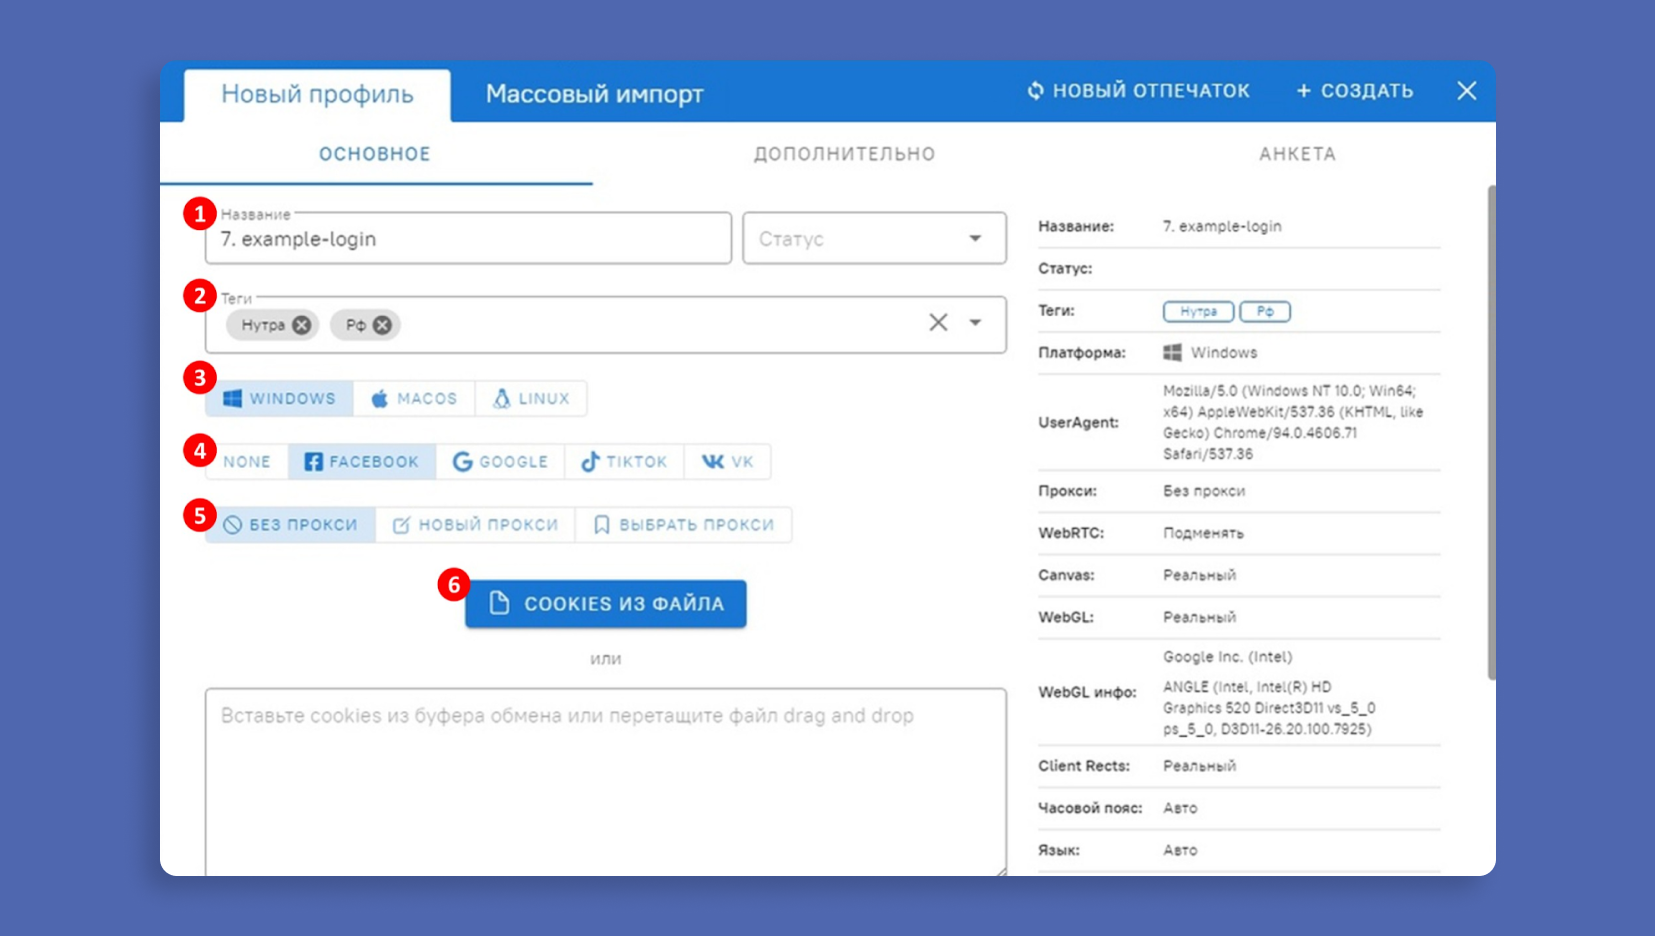Close the new profile dialog
Viewport: 1655px width, 936px height.
click(1466, 91)
